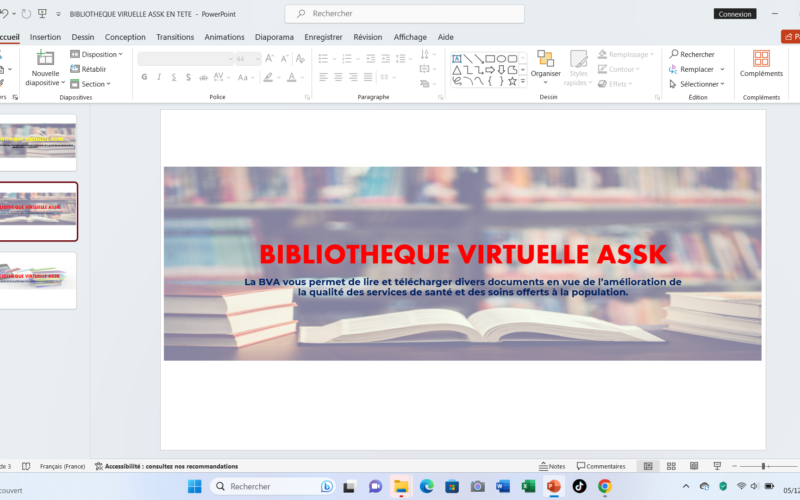Open the change case Aa dropdown
The height and width of the screenshot is (500, 800).
tap(245, 77)
